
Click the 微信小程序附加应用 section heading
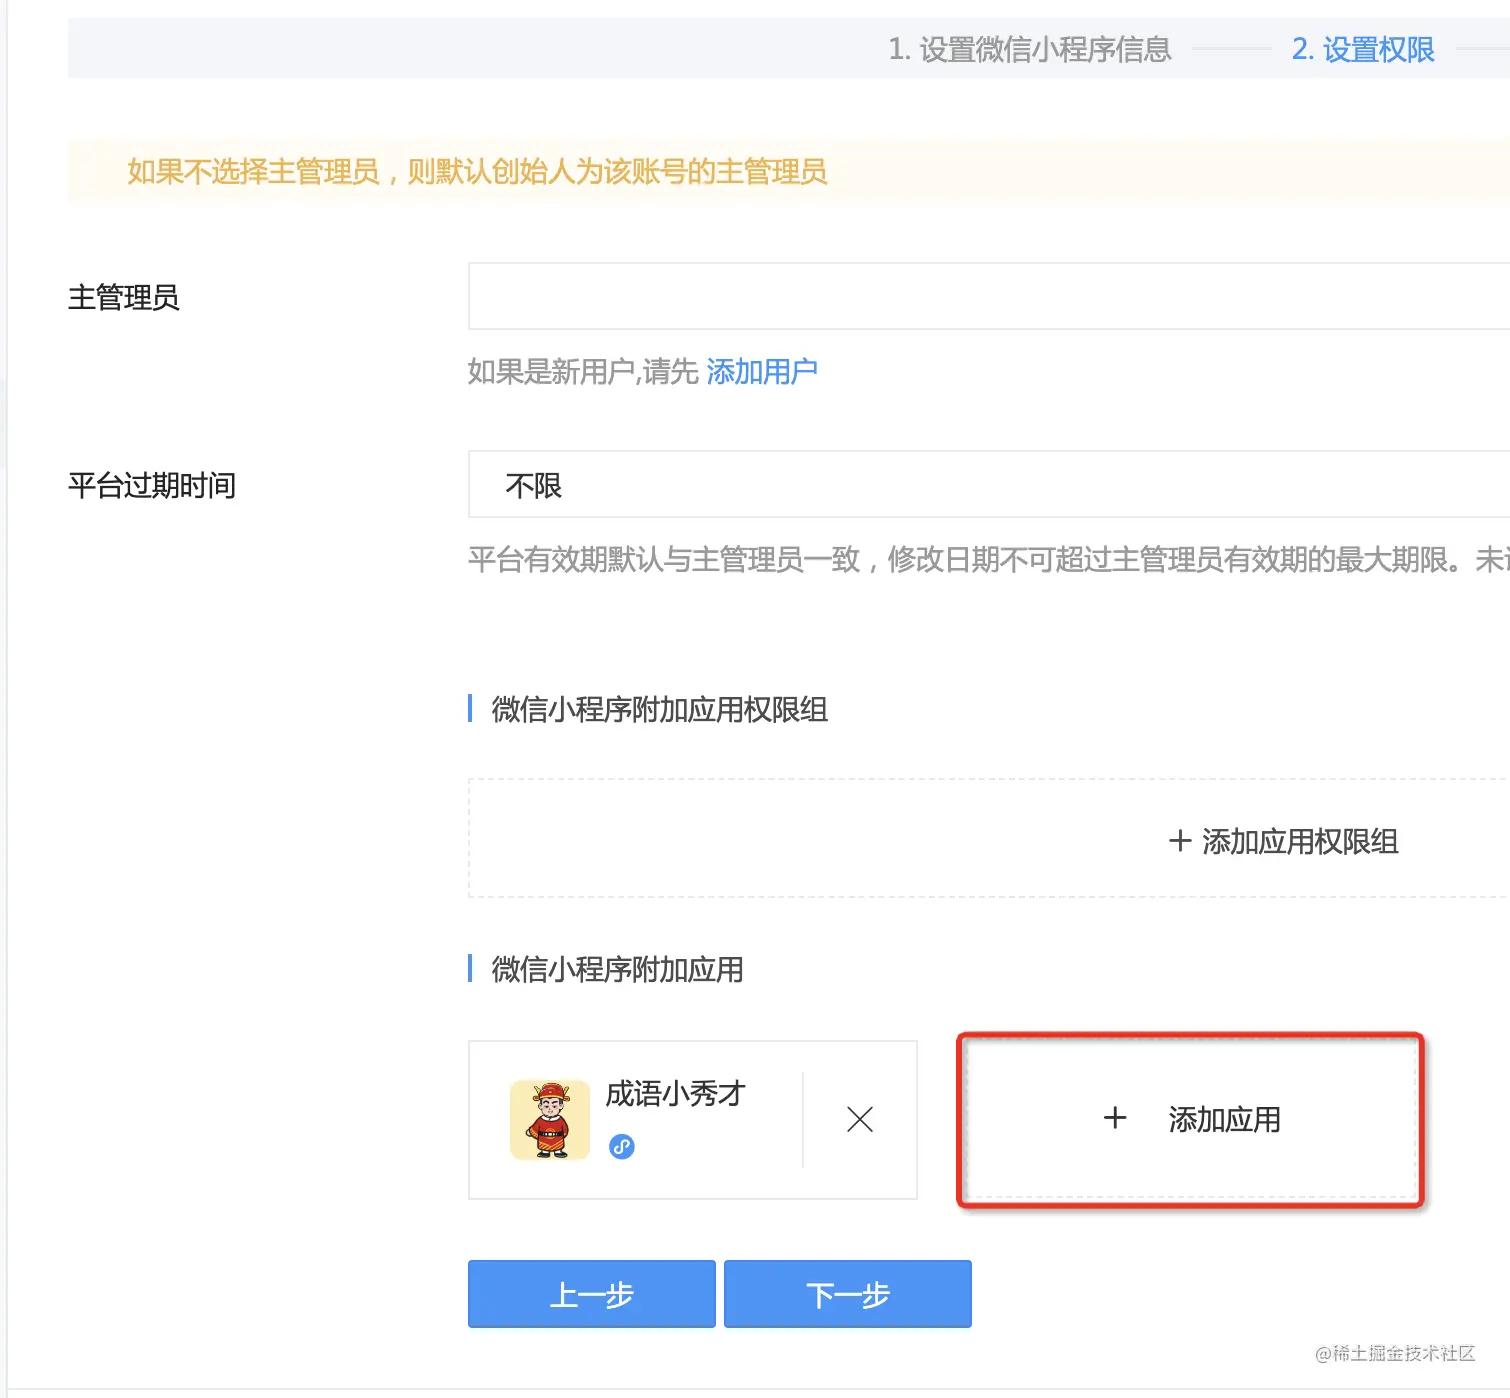click(x=617, y=969)
